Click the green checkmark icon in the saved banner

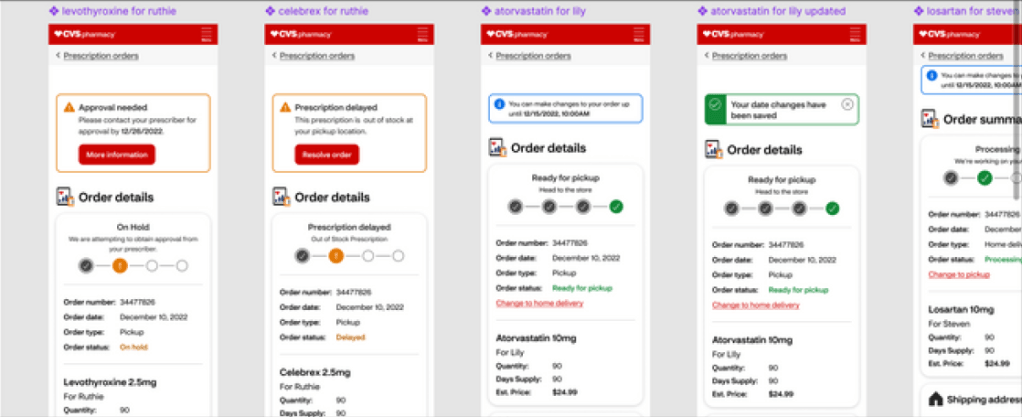coord(714,104)
